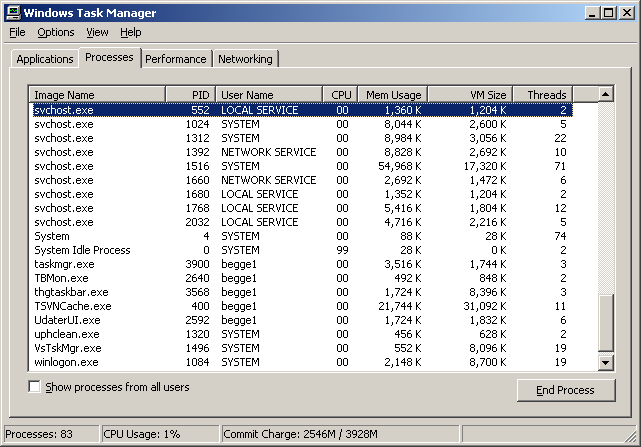The image size is (641, 447).
Task: Select svchost.exe with PID 1024
Action: point(302,124)
